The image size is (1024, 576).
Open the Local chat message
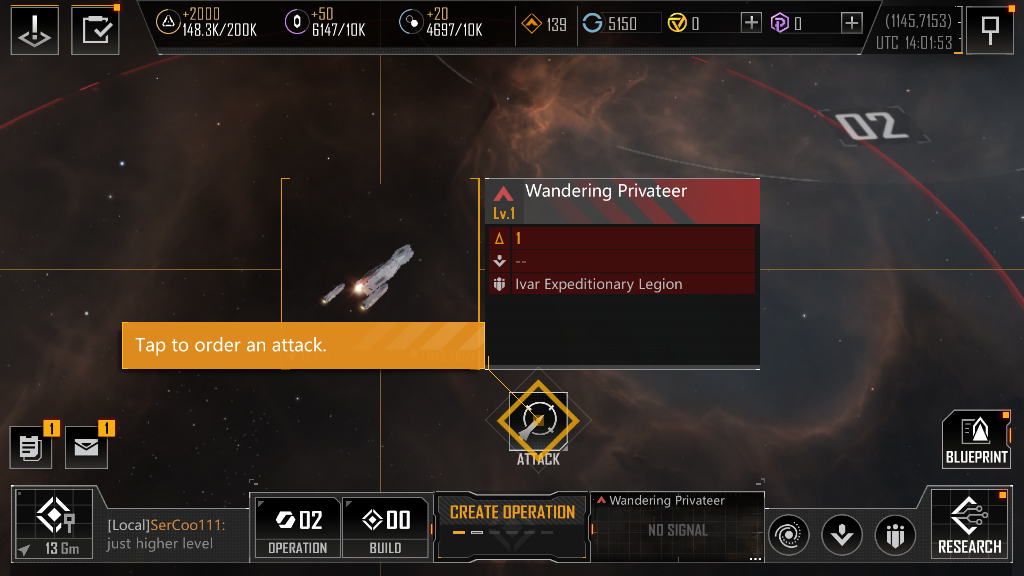[x=167, y=534]
